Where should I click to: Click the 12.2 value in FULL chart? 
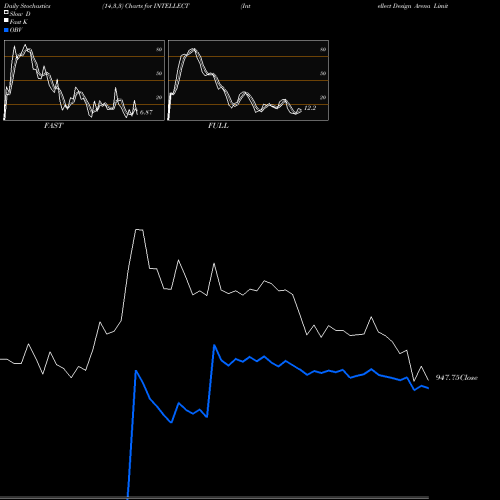tap(310, 108)
